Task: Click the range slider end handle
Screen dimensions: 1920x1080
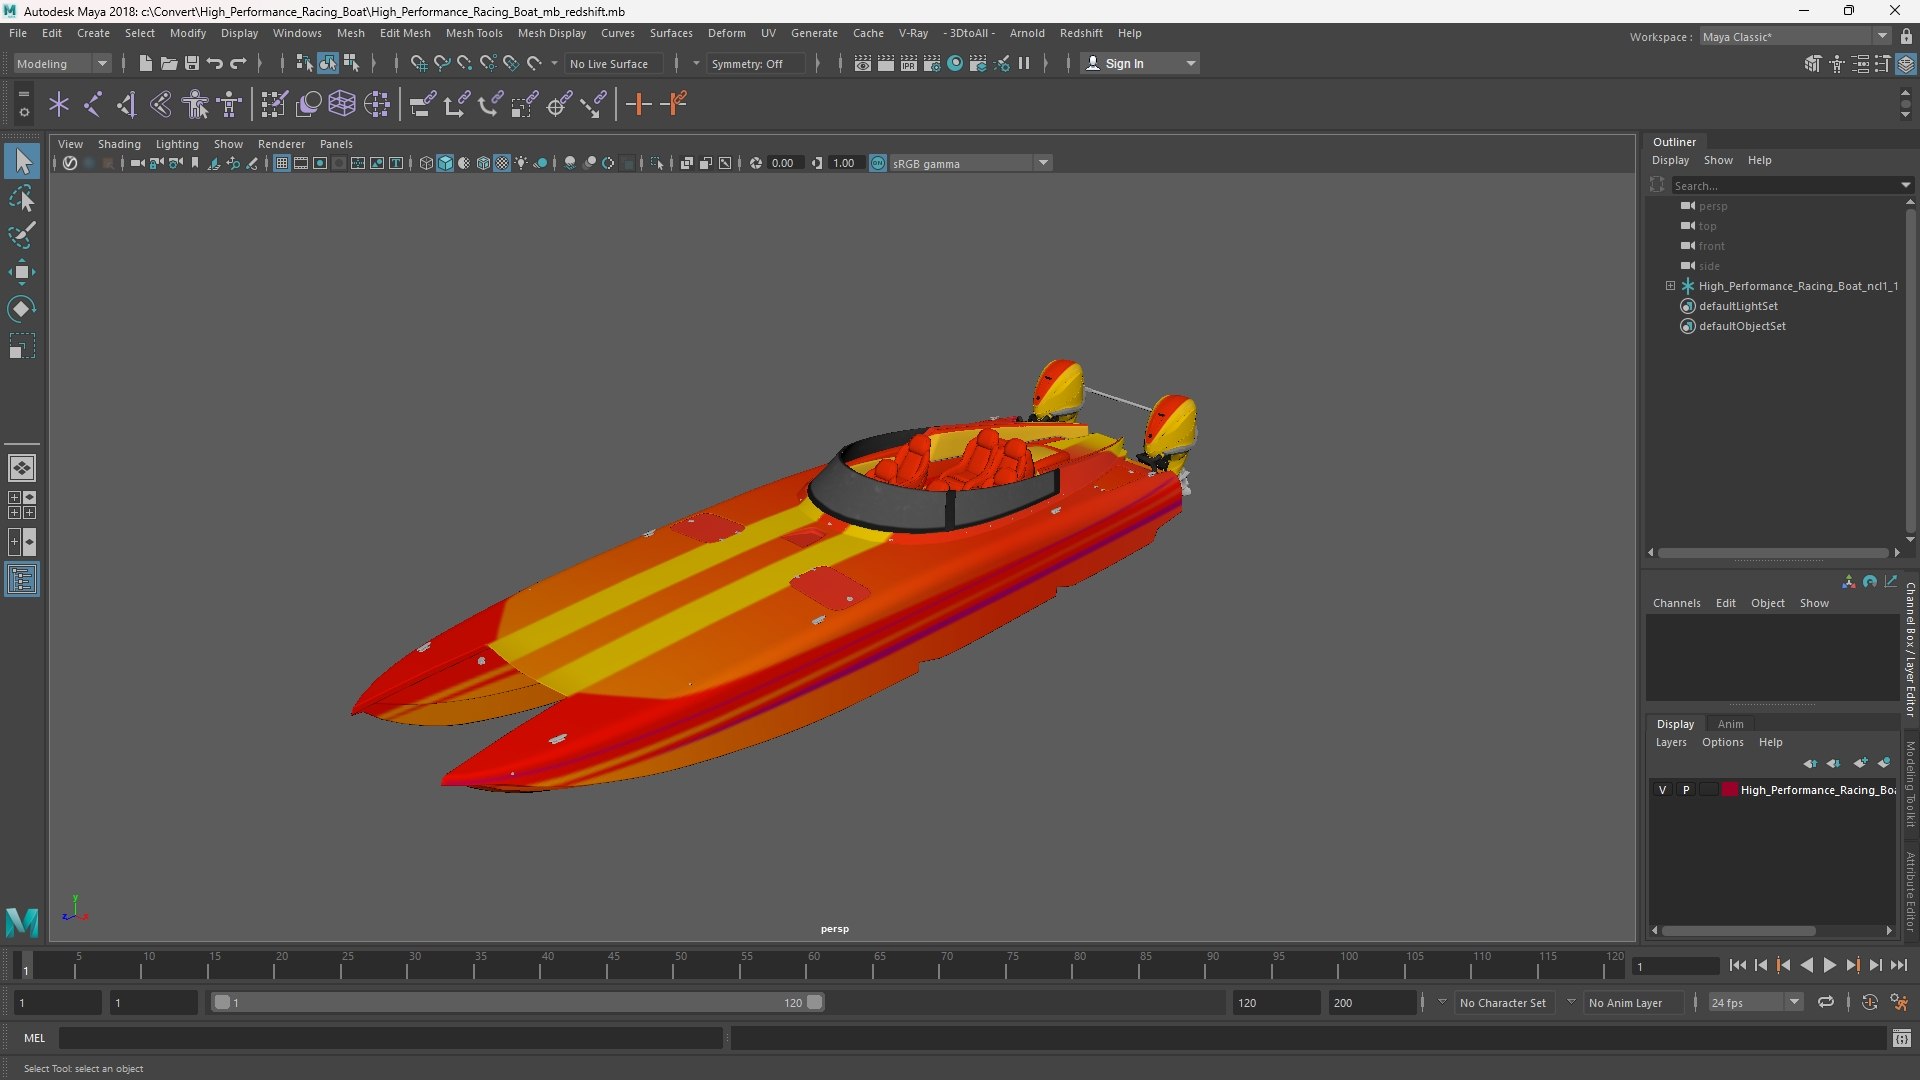Action: pyautogui.click(x=815, y=1002)
